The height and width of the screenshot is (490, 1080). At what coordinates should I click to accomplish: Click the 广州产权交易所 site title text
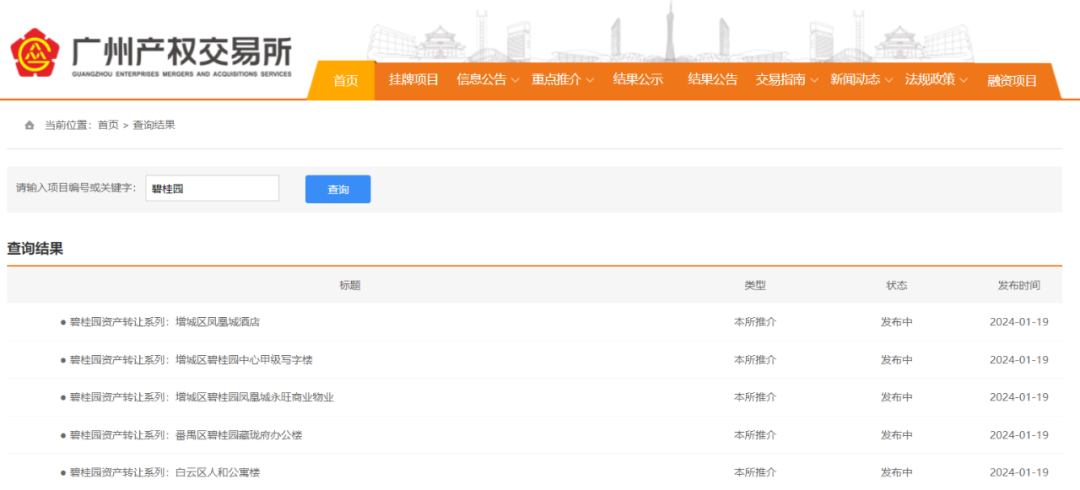click(x=182, y=51)
